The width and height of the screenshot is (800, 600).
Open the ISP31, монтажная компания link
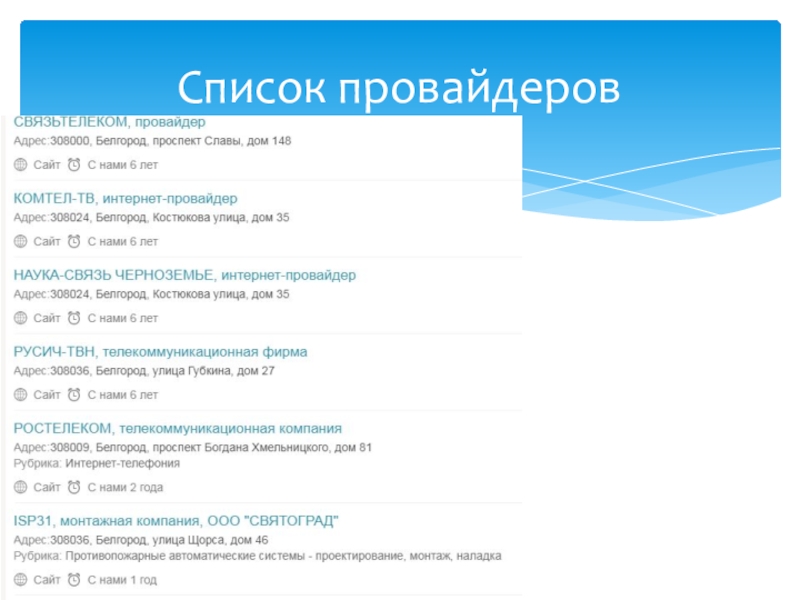click(x=176, y=521)
